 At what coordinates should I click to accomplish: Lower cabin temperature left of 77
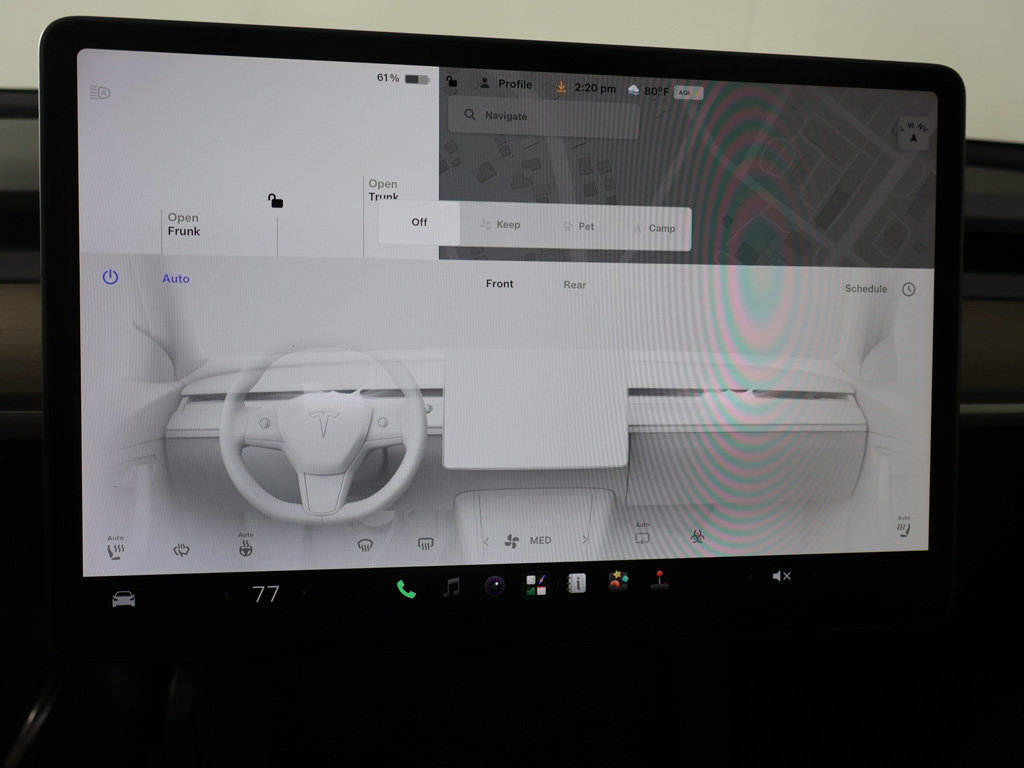[x=227, y=595]
